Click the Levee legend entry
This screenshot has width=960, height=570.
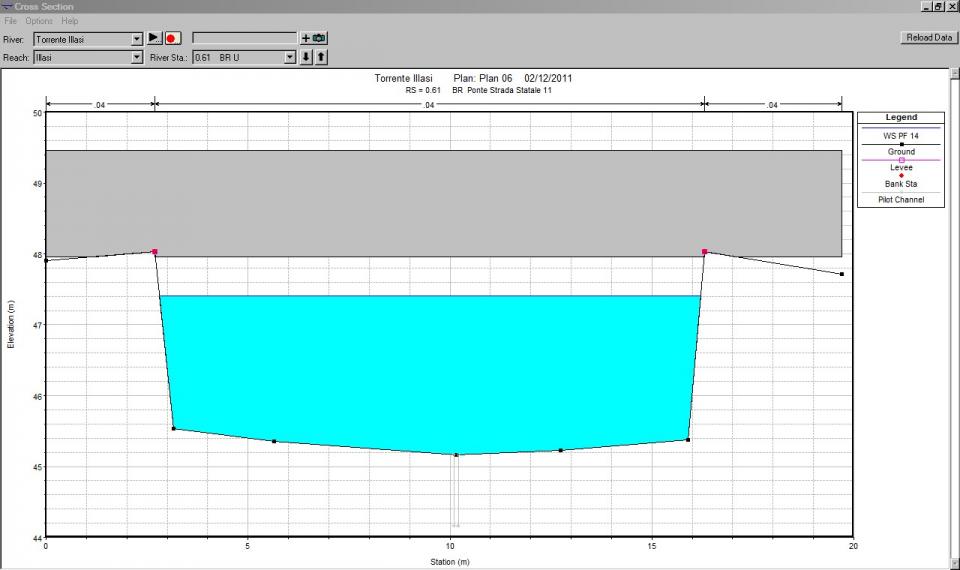[x=901, y=168]
